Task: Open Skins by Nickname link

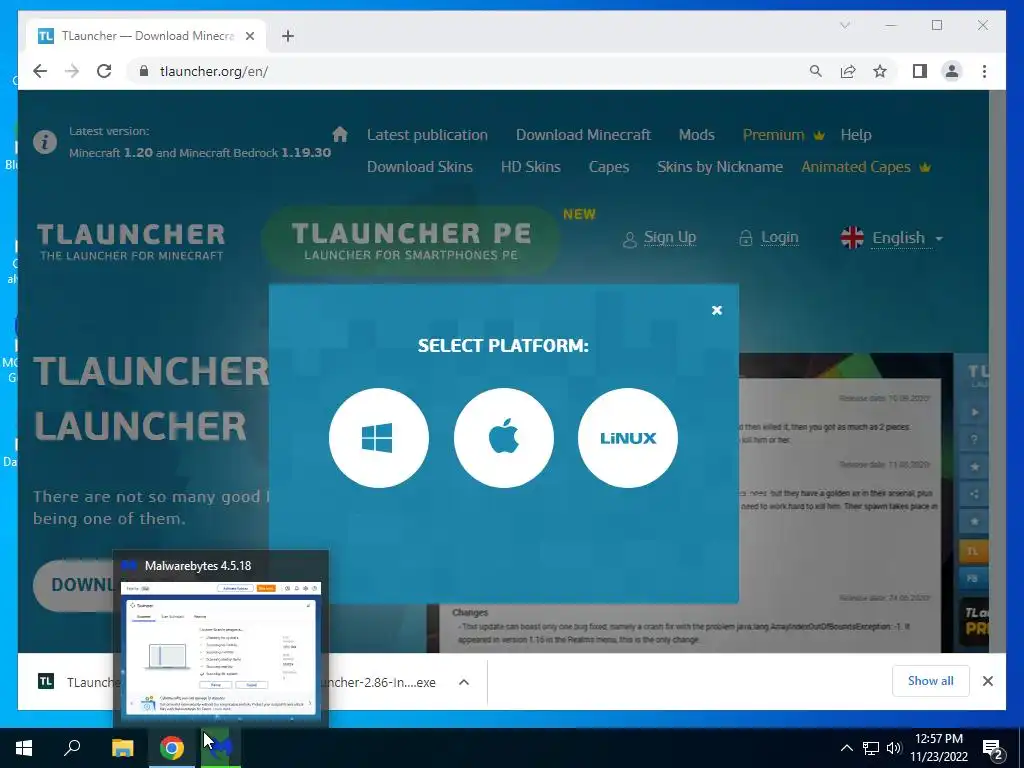Action: tap(720, 167)
